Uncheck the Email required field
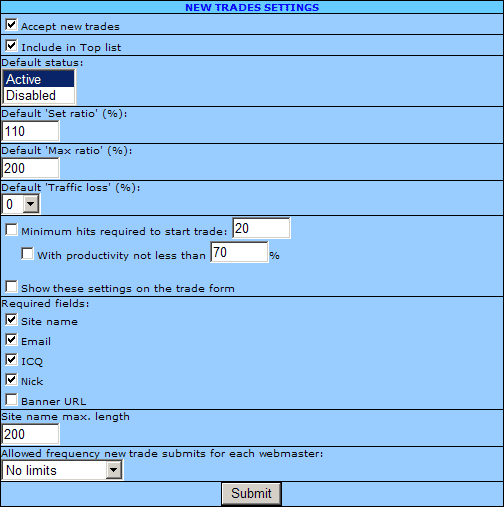504x507 pixels. (x=11, y=340)
